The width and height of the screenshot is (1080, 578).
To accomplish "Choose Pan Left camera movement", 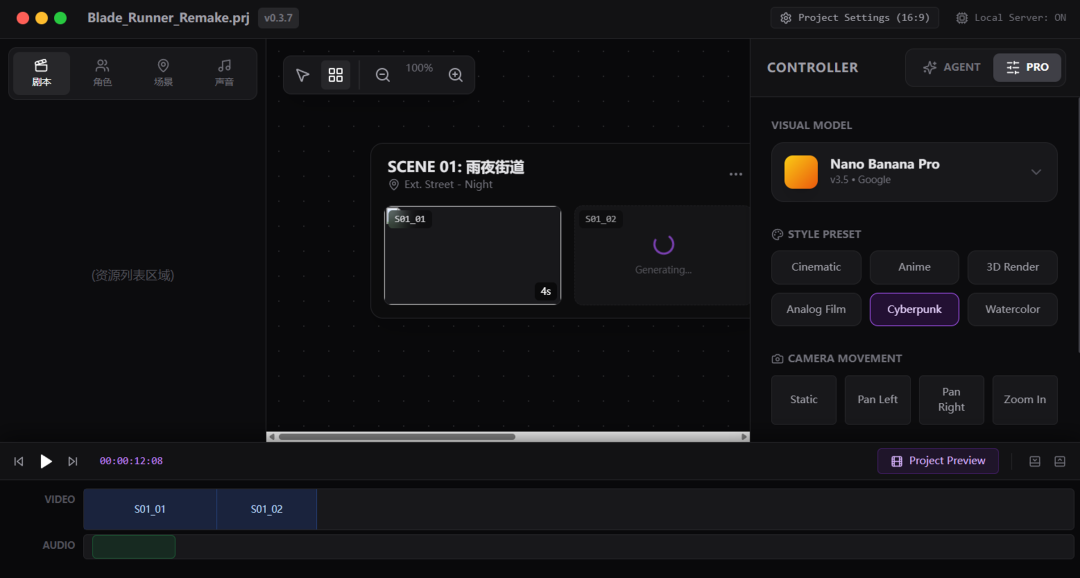I will click(x=877, y=400).
